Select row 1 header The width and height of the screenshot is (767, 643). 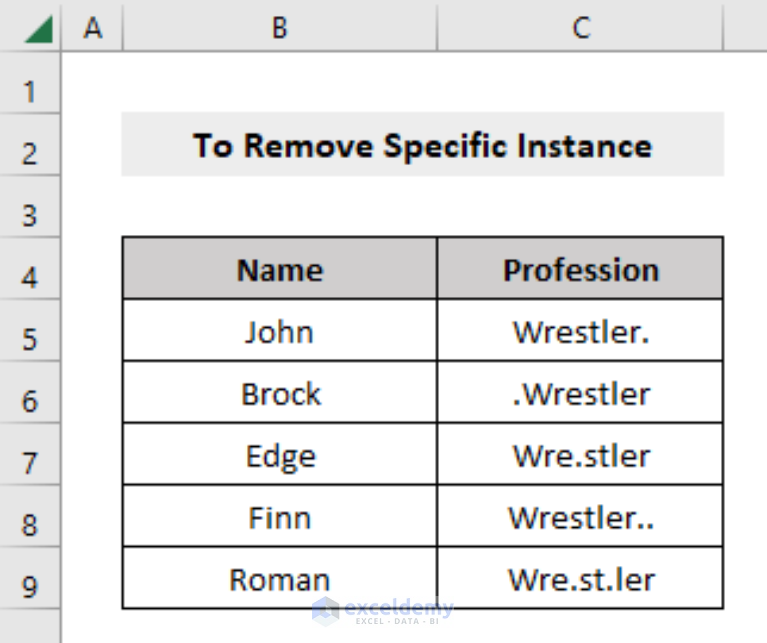pyautogui.click(x=30, y=83)
